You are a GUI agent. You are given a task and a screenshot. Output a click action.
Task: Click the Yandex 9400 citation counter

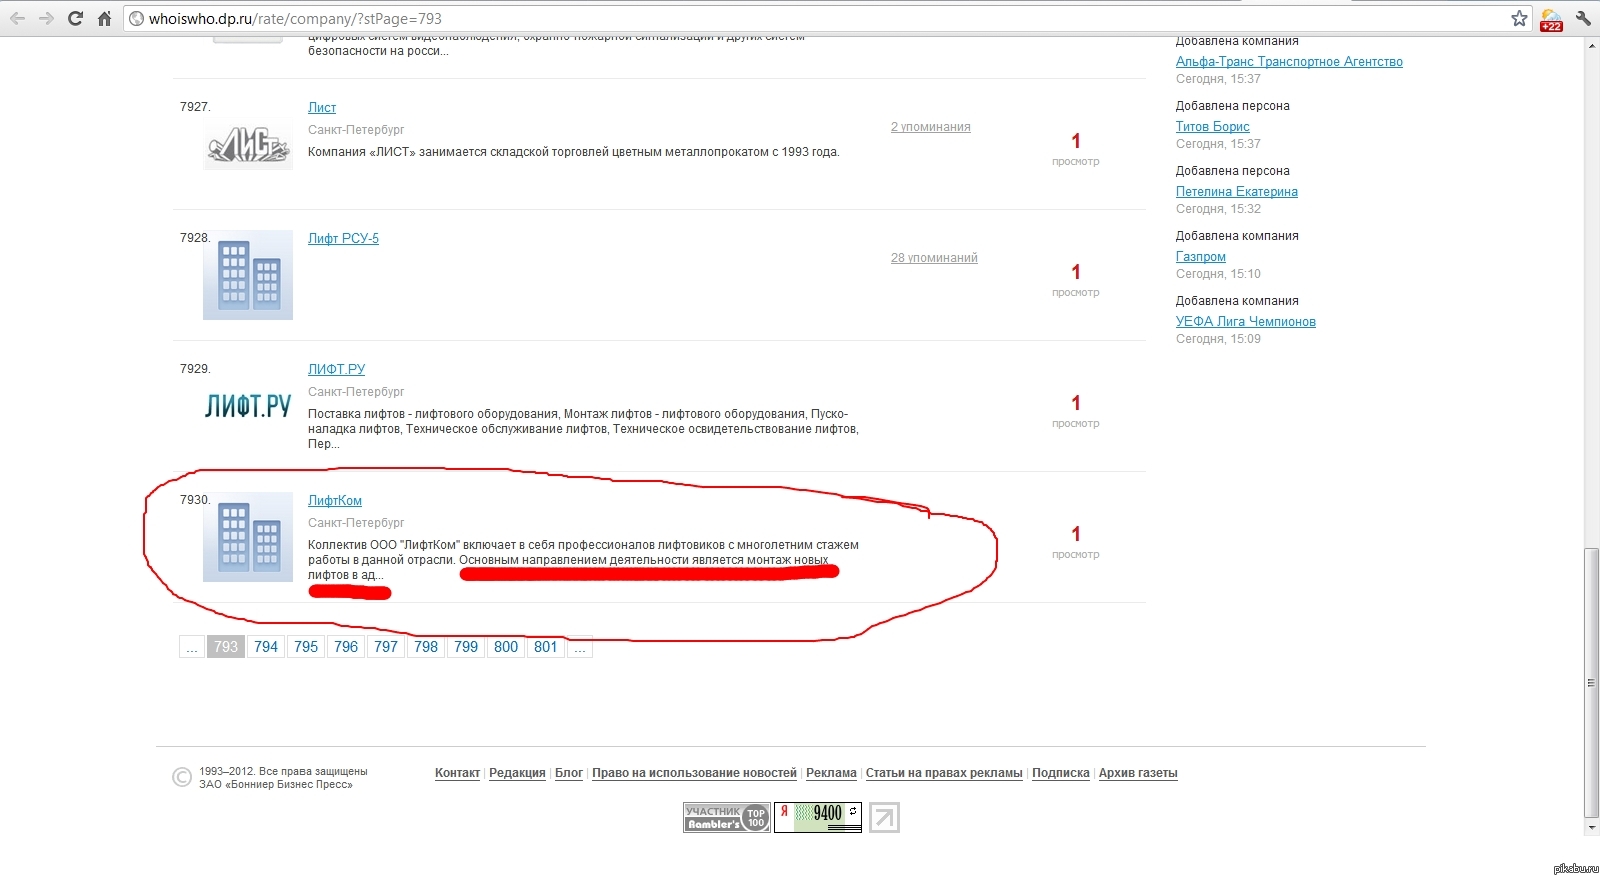(x=817, y=817)
